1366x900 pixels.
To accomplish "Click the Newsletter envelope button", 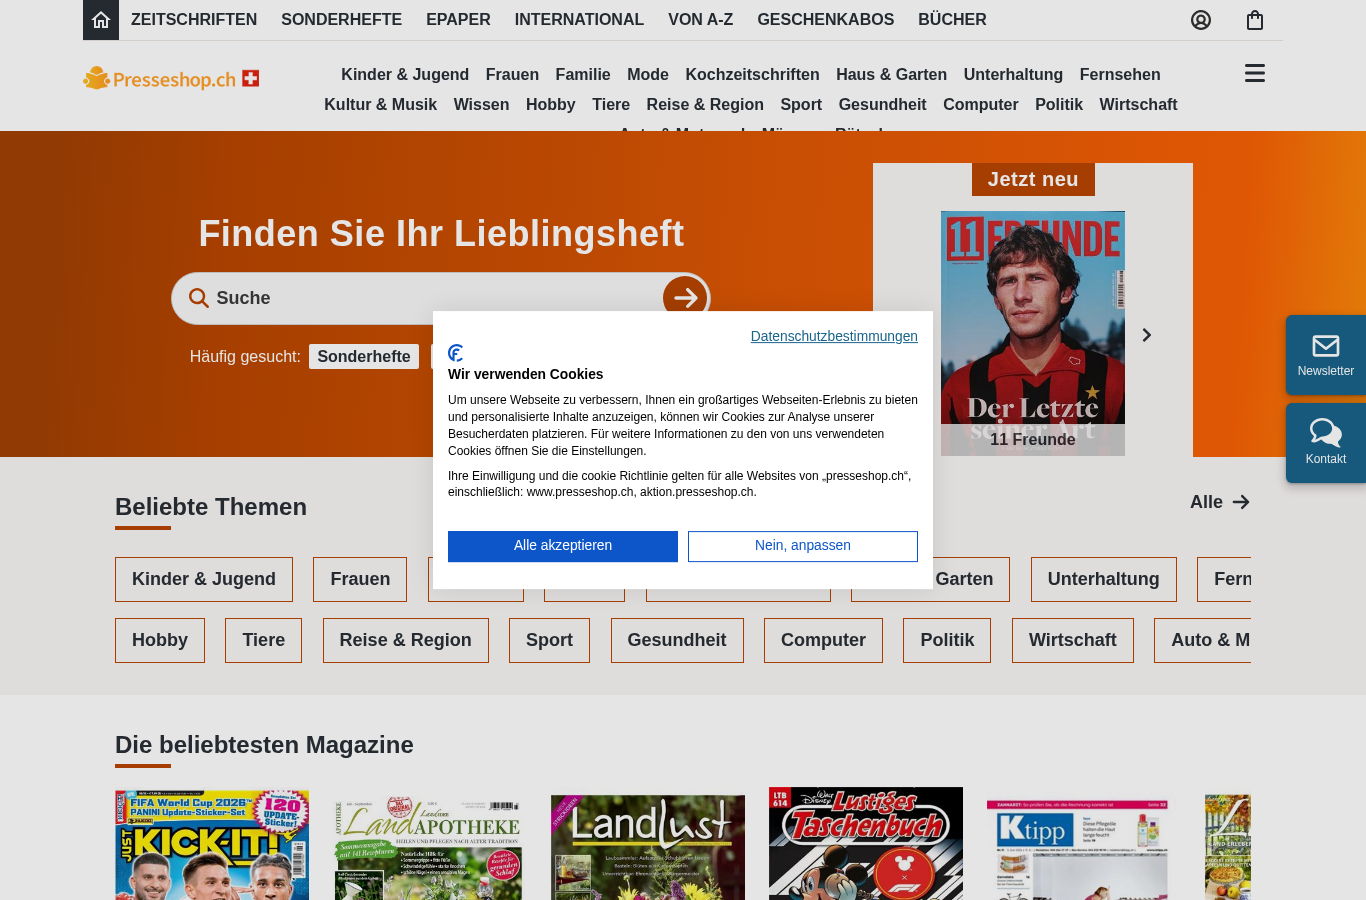I will pos(1326,355).
